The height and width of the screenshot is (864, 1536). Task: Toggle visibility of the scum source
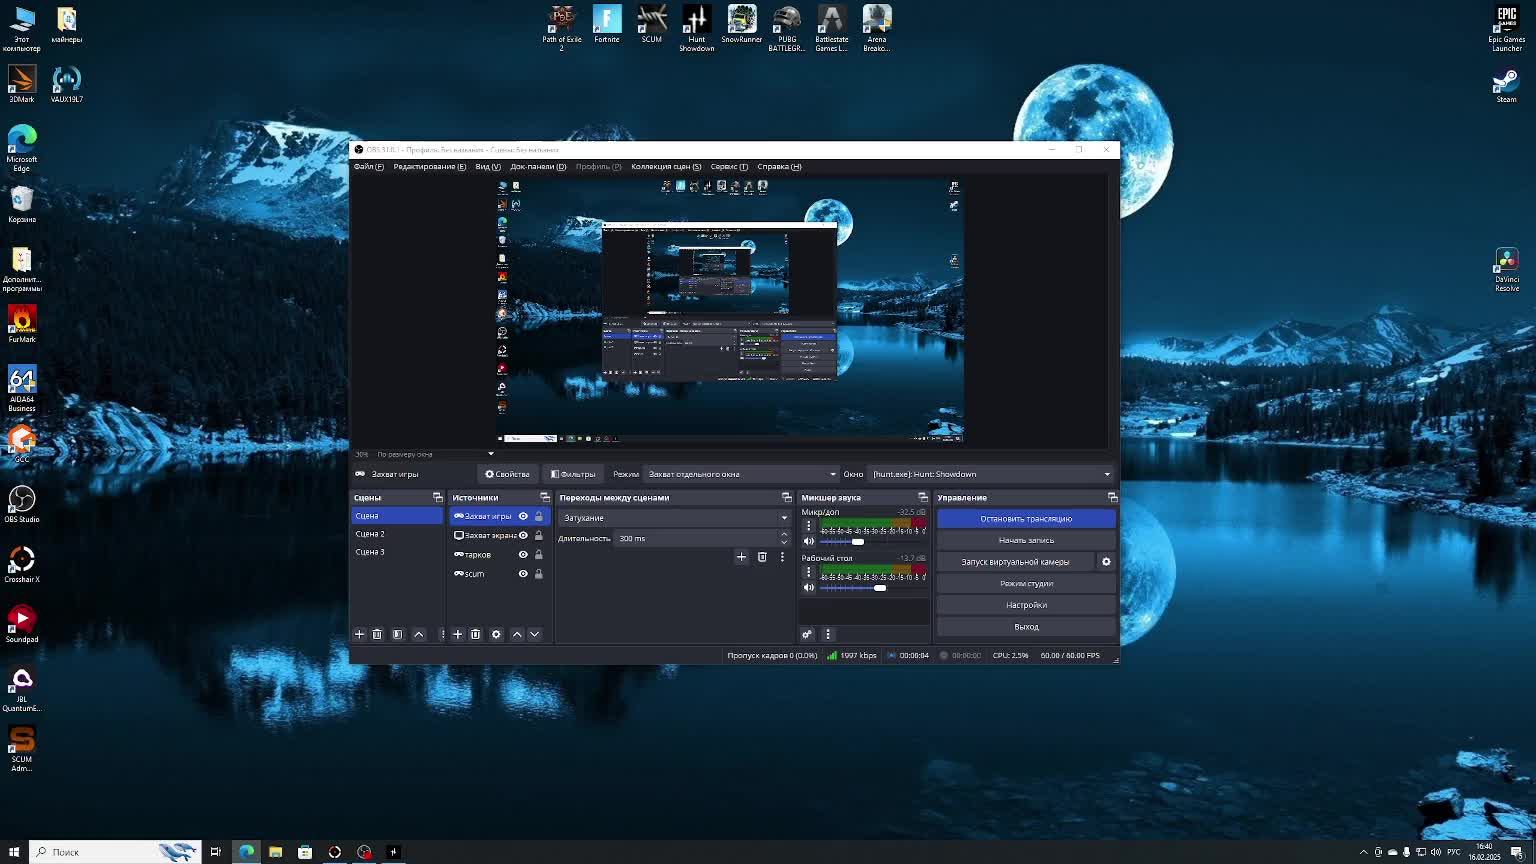point(523,574)
